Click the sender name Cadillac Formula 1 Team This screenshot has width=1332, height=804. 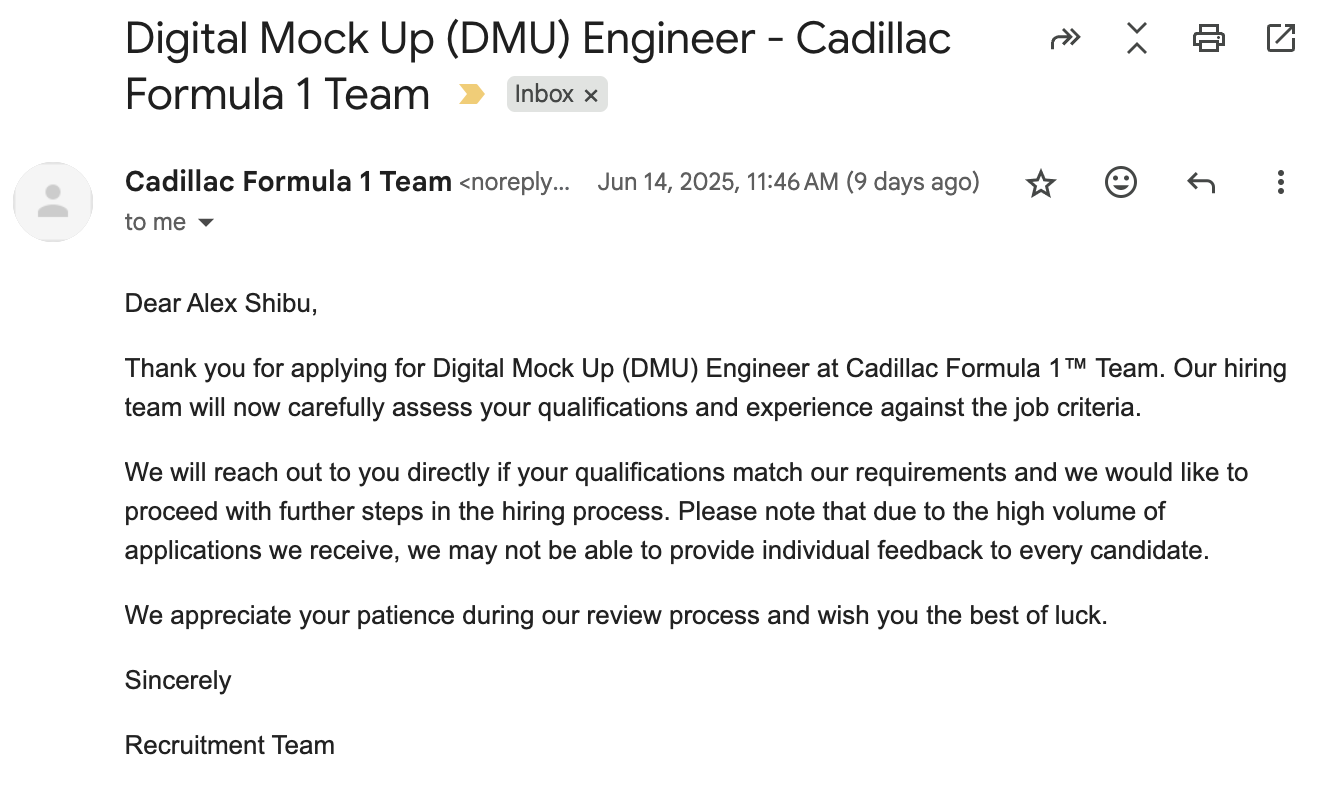[x=288, y=182]
